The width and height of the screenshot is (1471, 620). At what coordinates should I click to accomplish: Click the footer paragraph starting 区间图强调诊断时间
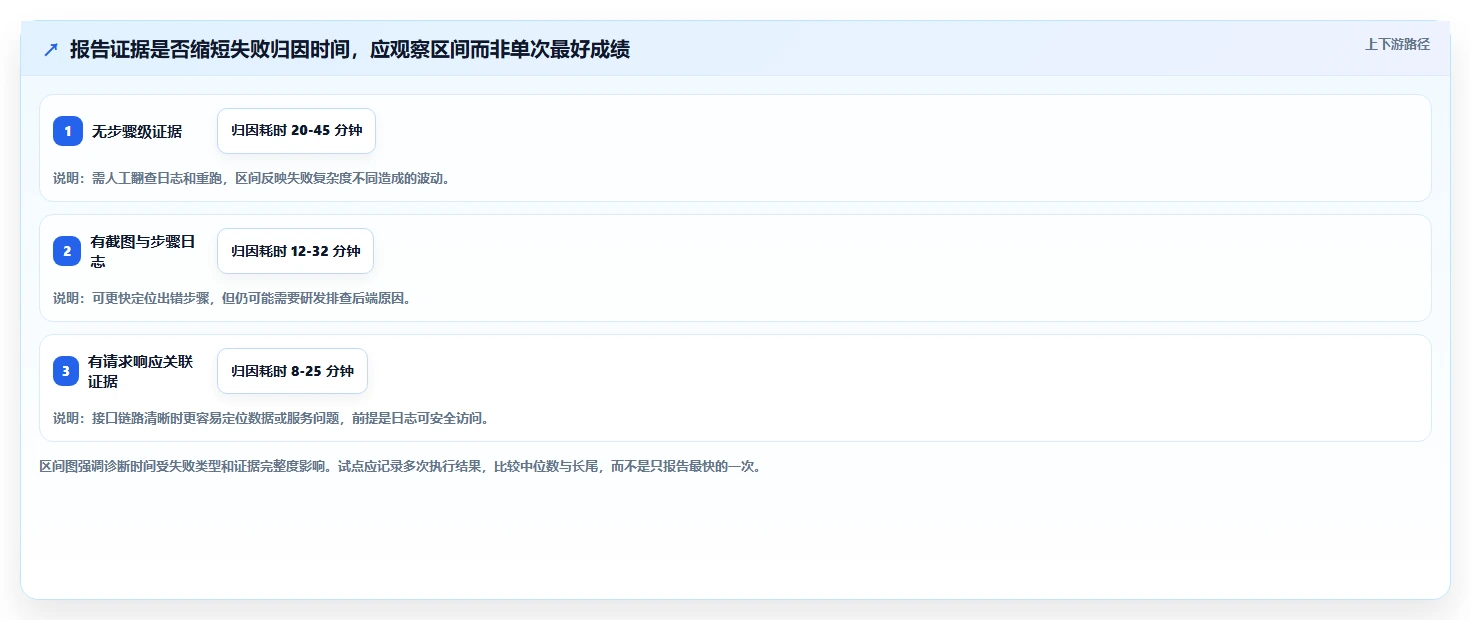click(400, 466)
